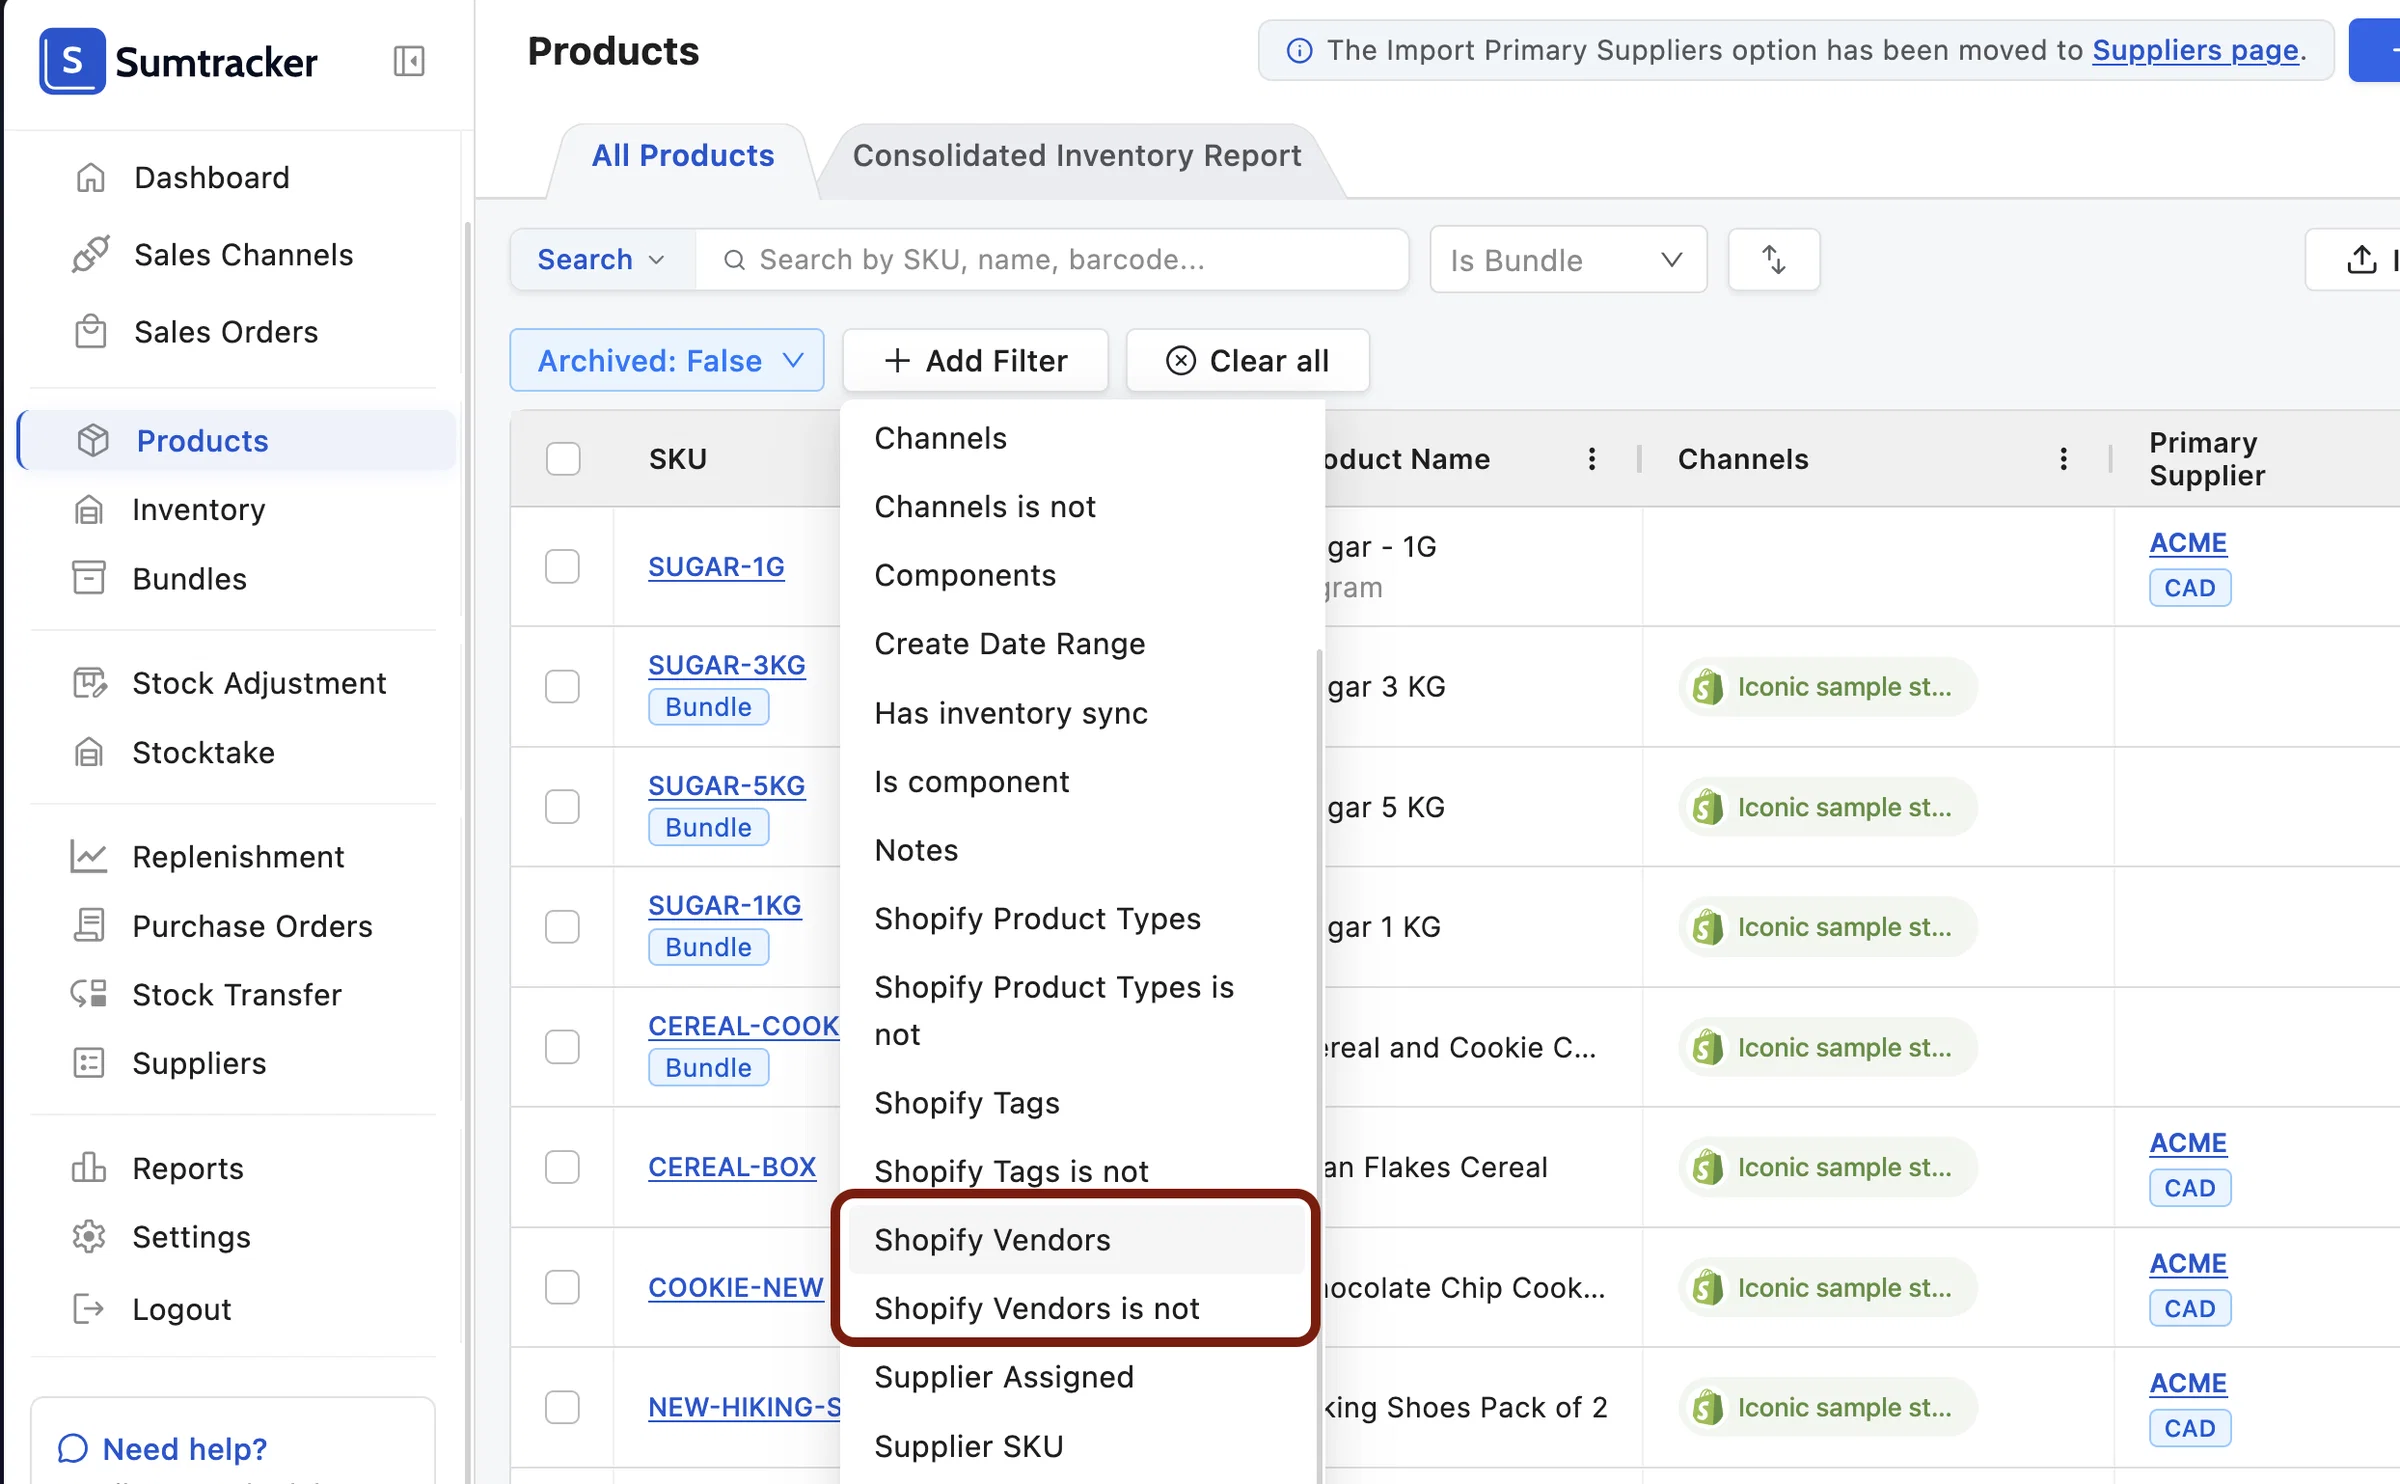
Task: Open the SUGAR-1KG SKU link
Action: (725, 905)
